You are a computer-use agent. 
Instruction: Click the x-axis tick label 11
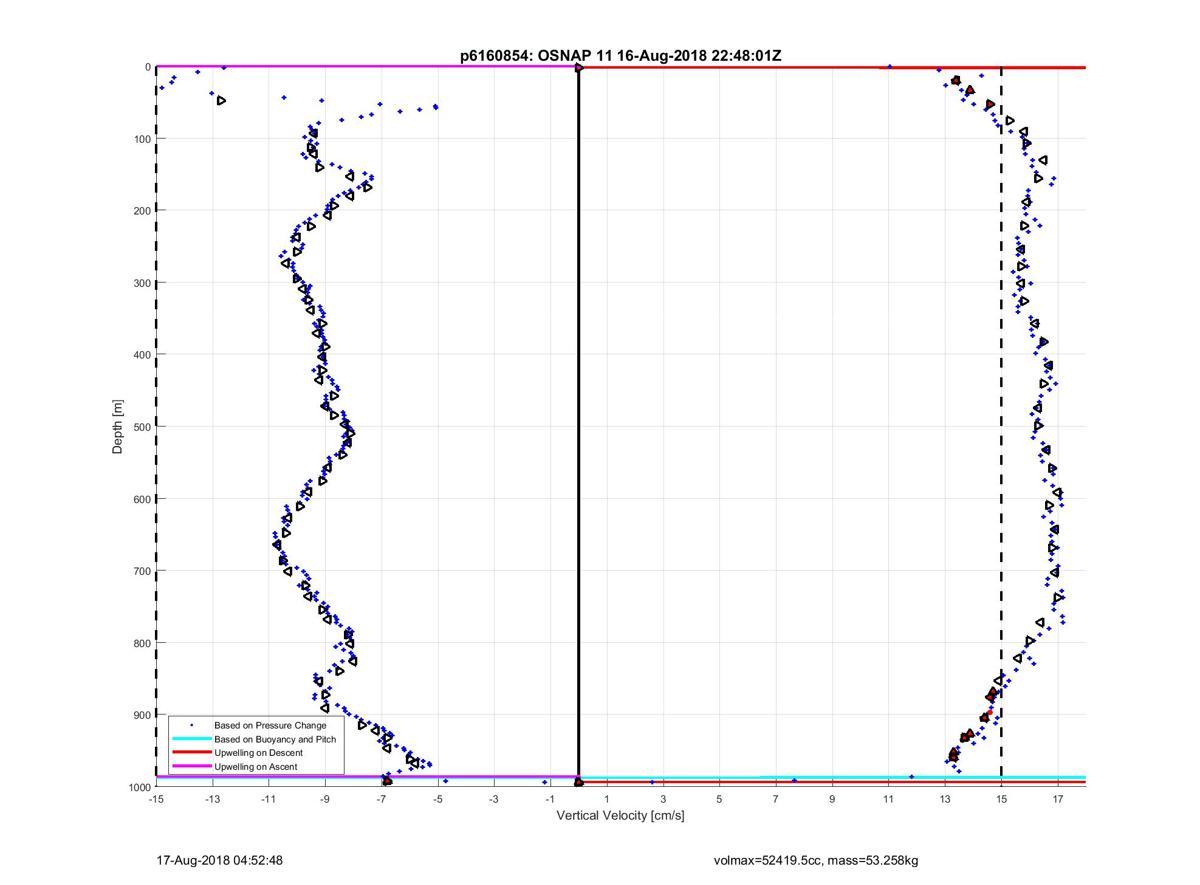888,799
